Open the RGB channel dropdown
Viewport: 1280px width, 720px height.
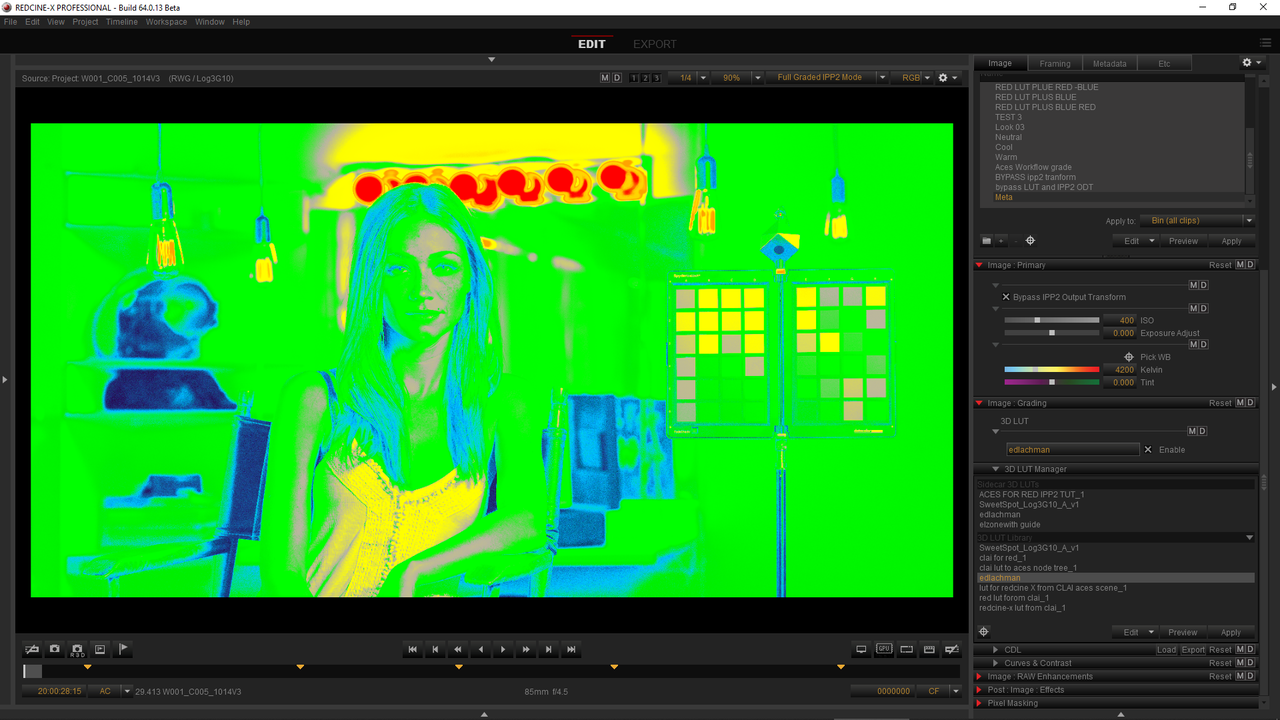click(x=913, y=77)
